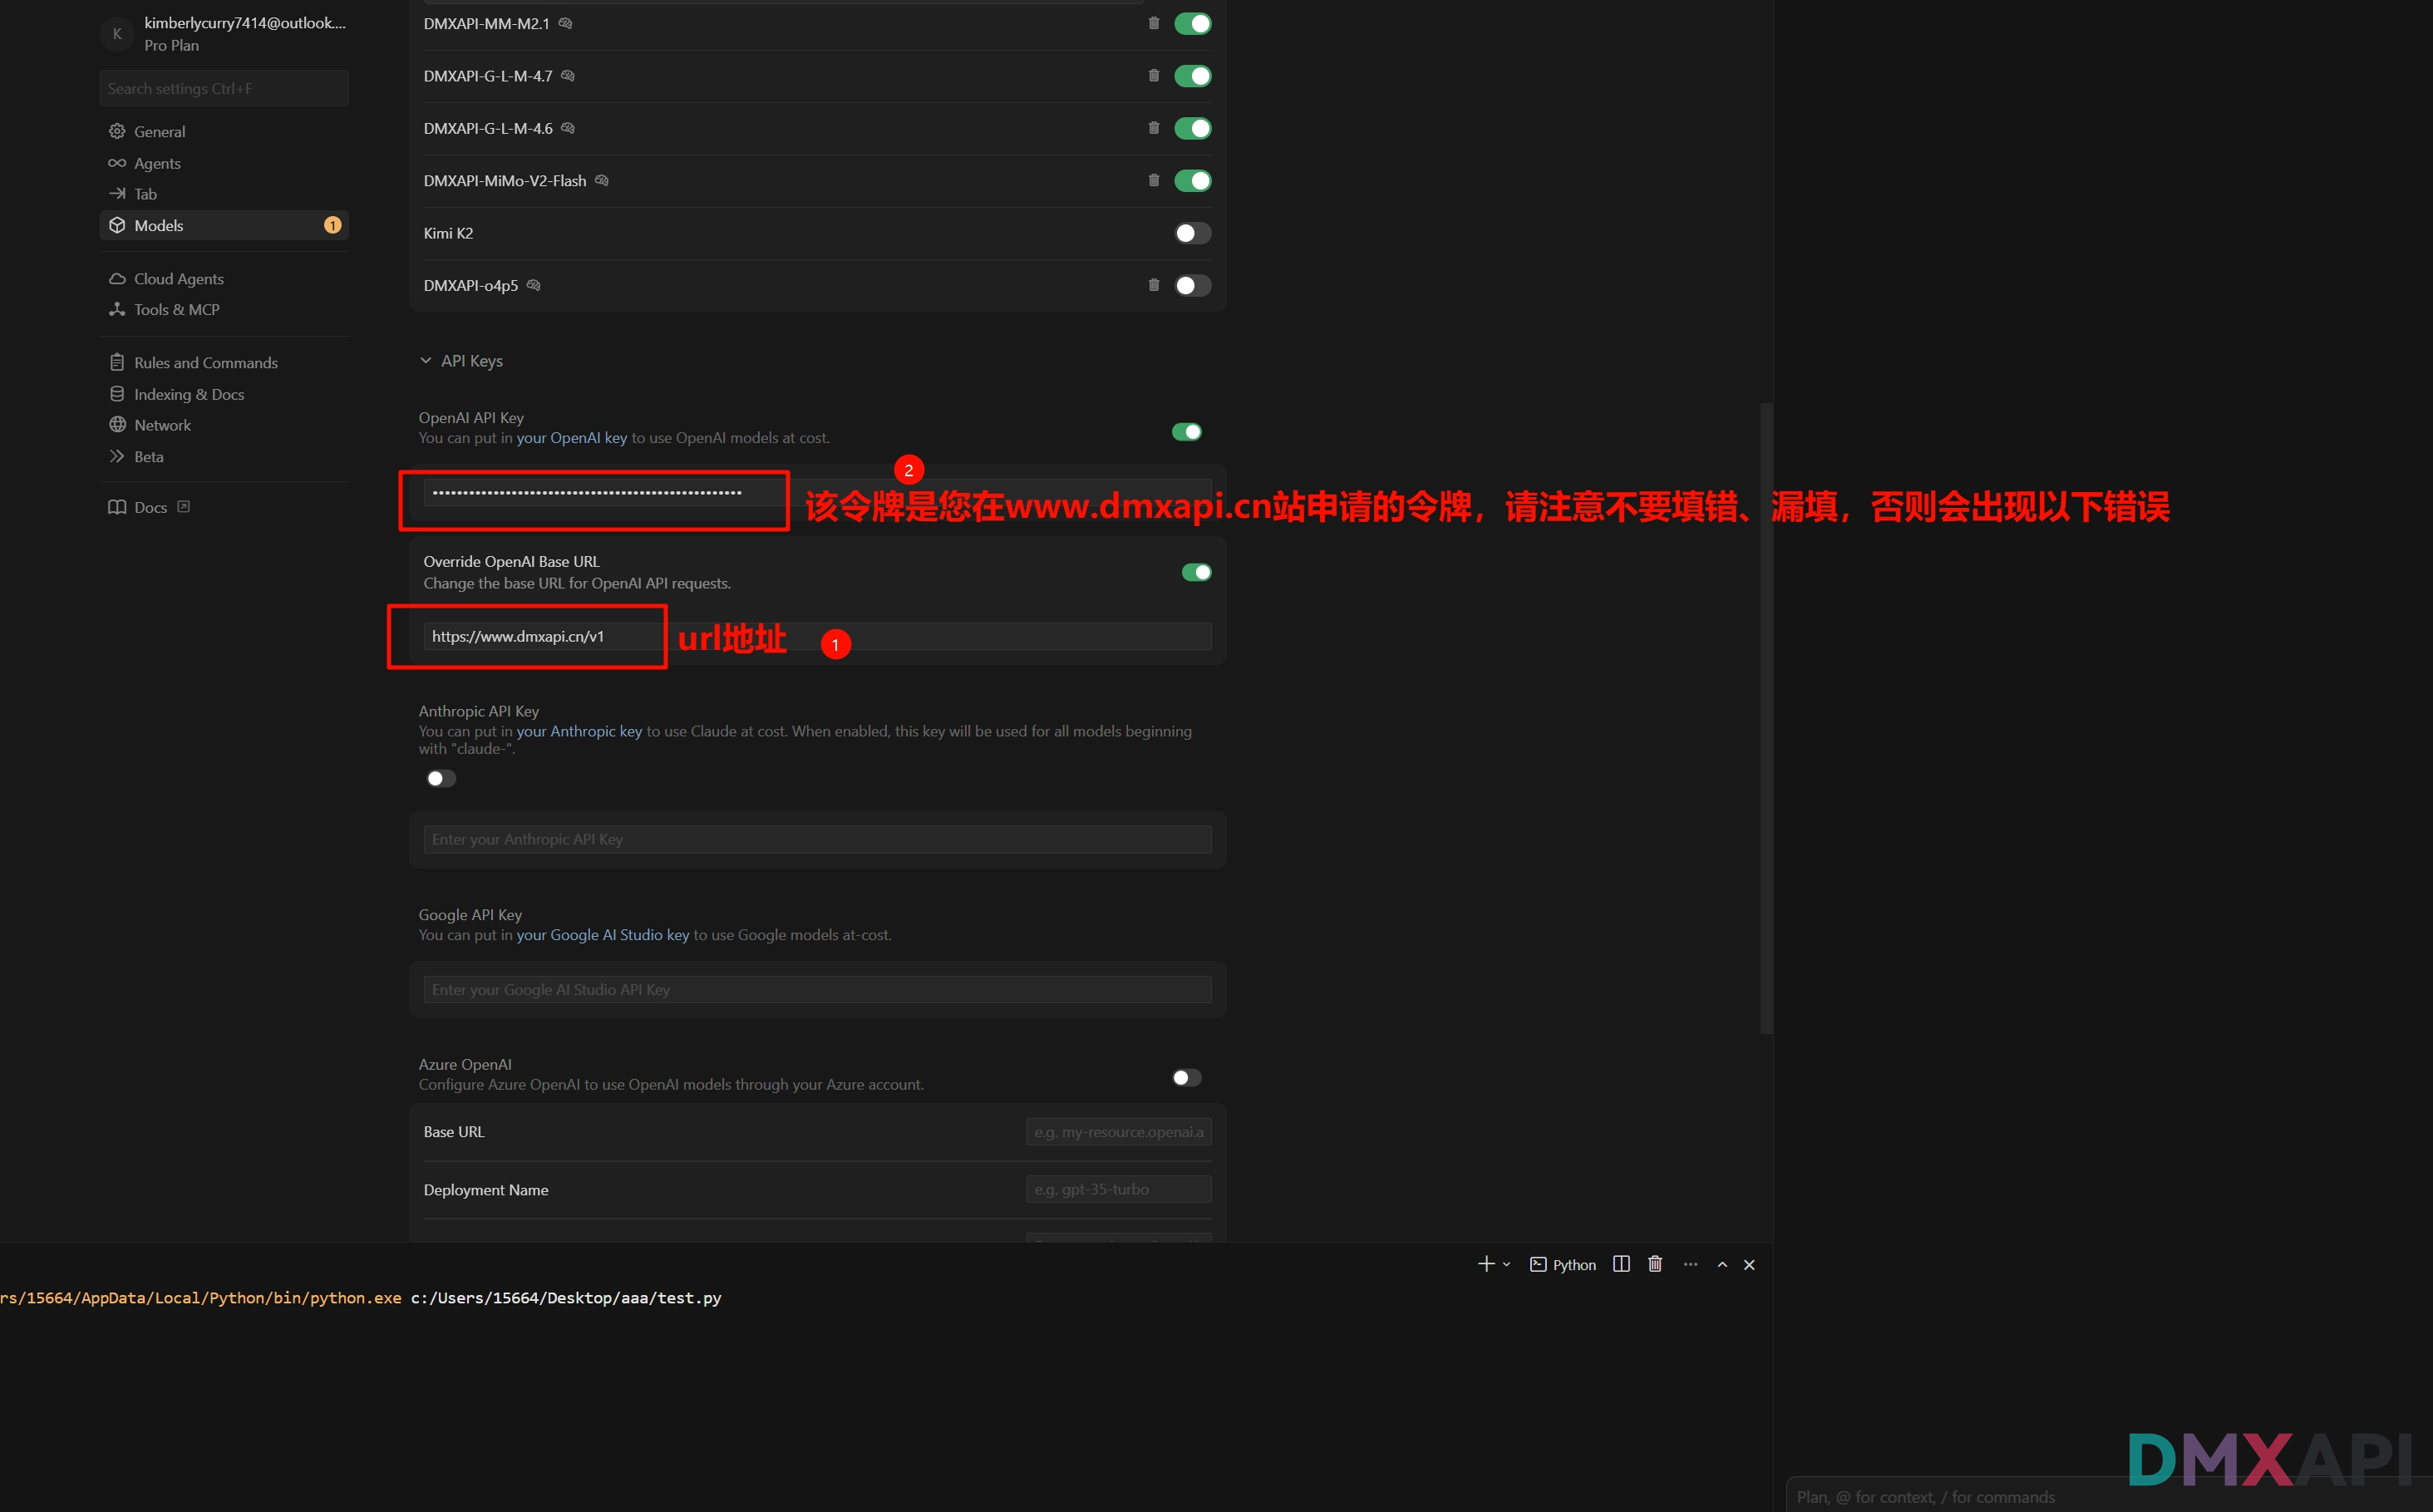Kill terminal with the trash icon

point(1655,1264)
